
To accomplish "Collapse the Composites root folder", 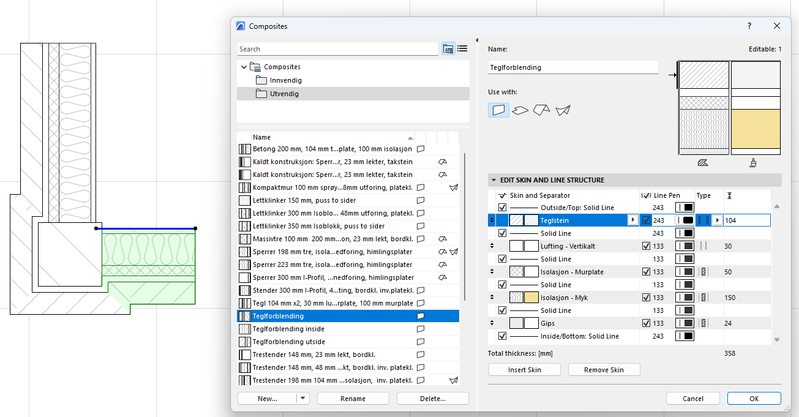I will pyautogui.click(x=244, y=67).
